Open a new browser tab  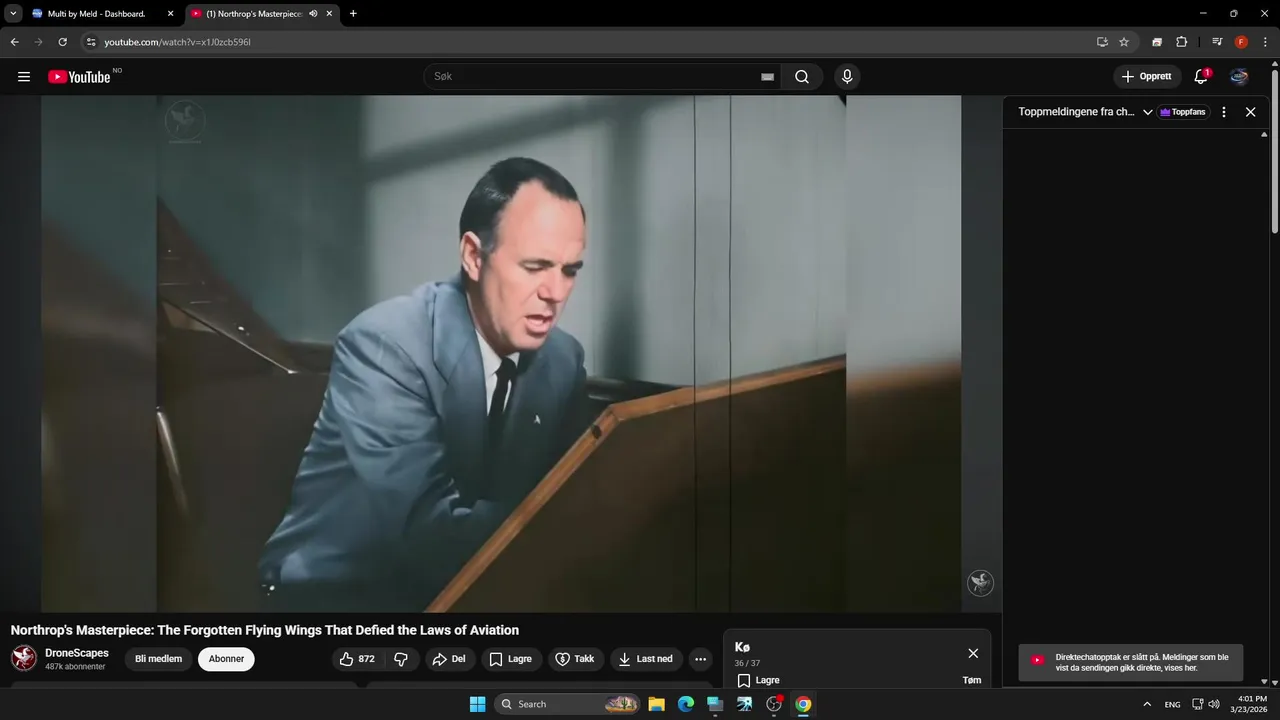click(x=353, y=14)
